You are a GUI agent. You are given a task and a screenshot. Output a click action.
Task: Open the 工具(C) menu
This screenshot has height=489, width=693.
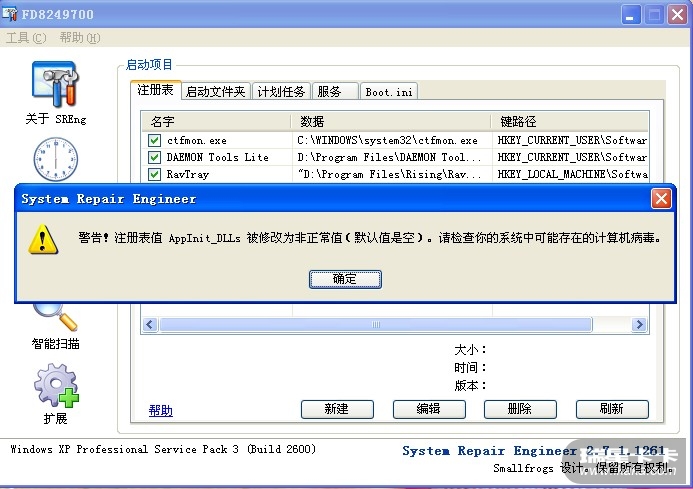26,38
